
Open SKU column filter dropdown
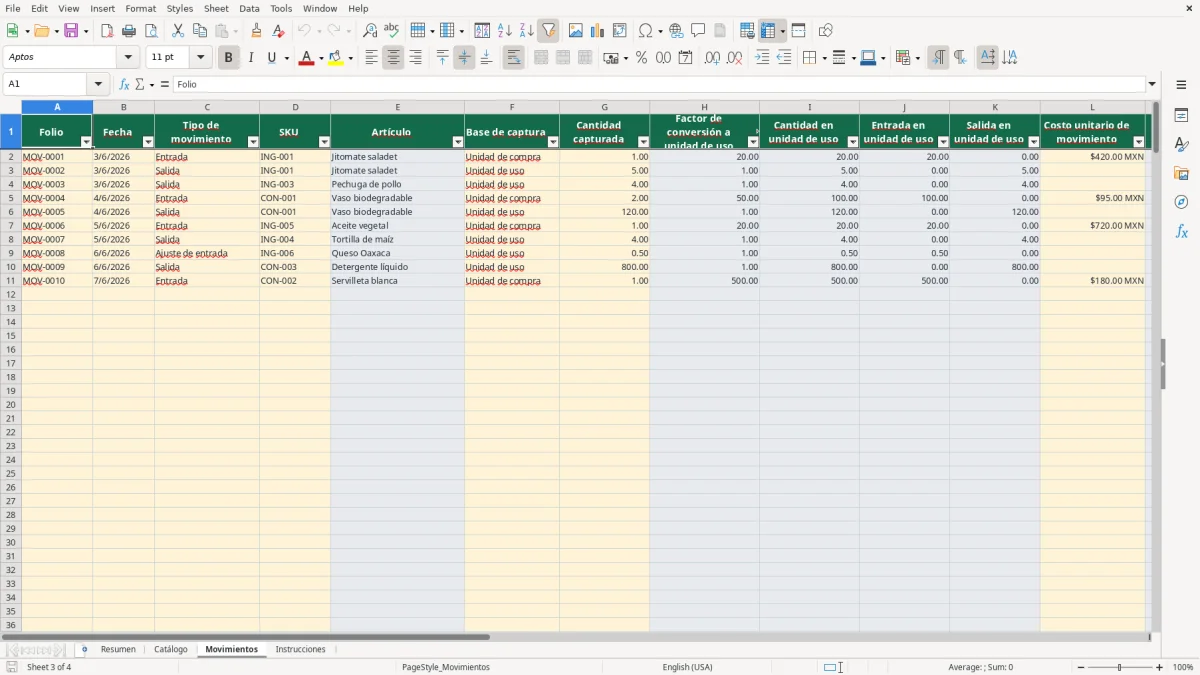(x=324, y=142)
